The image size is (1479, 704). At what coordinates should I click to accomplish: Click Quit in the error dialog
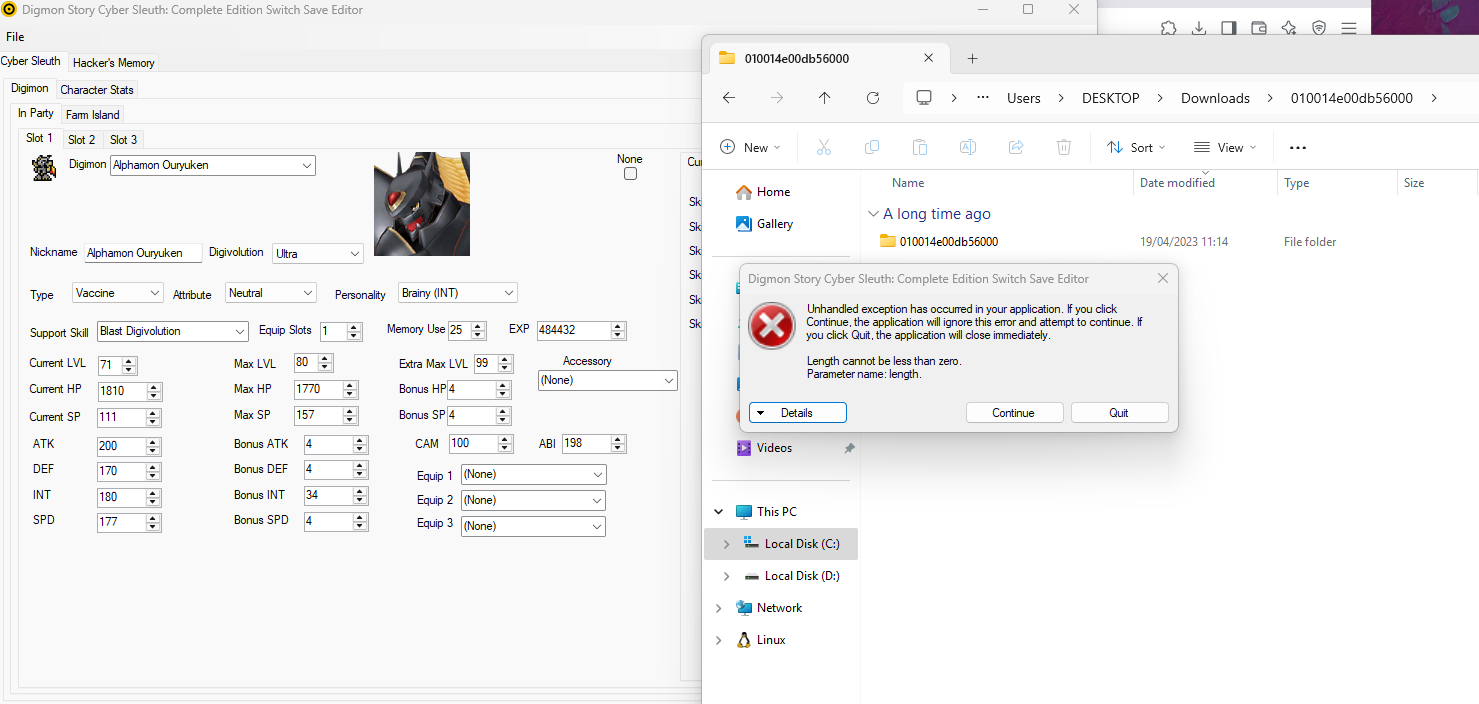pos(1119,413)
